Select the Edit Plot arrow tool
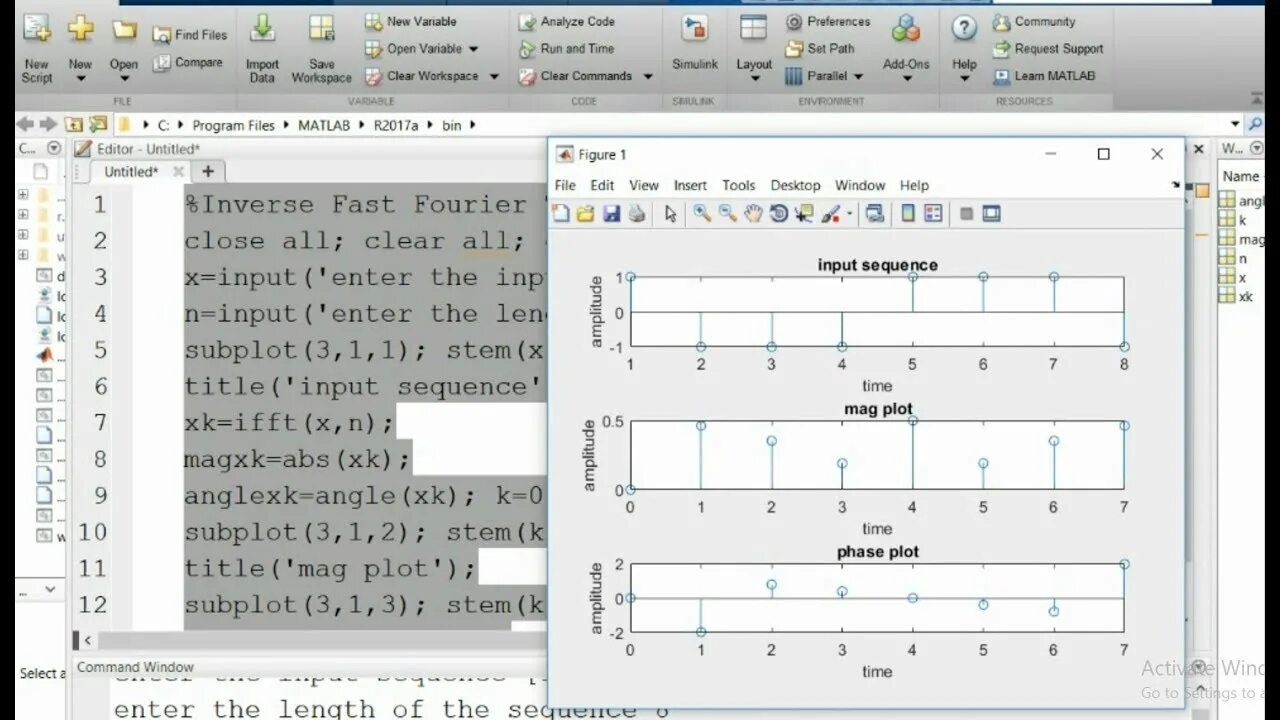The image size is (1280, 720). [x=670, y=213]
